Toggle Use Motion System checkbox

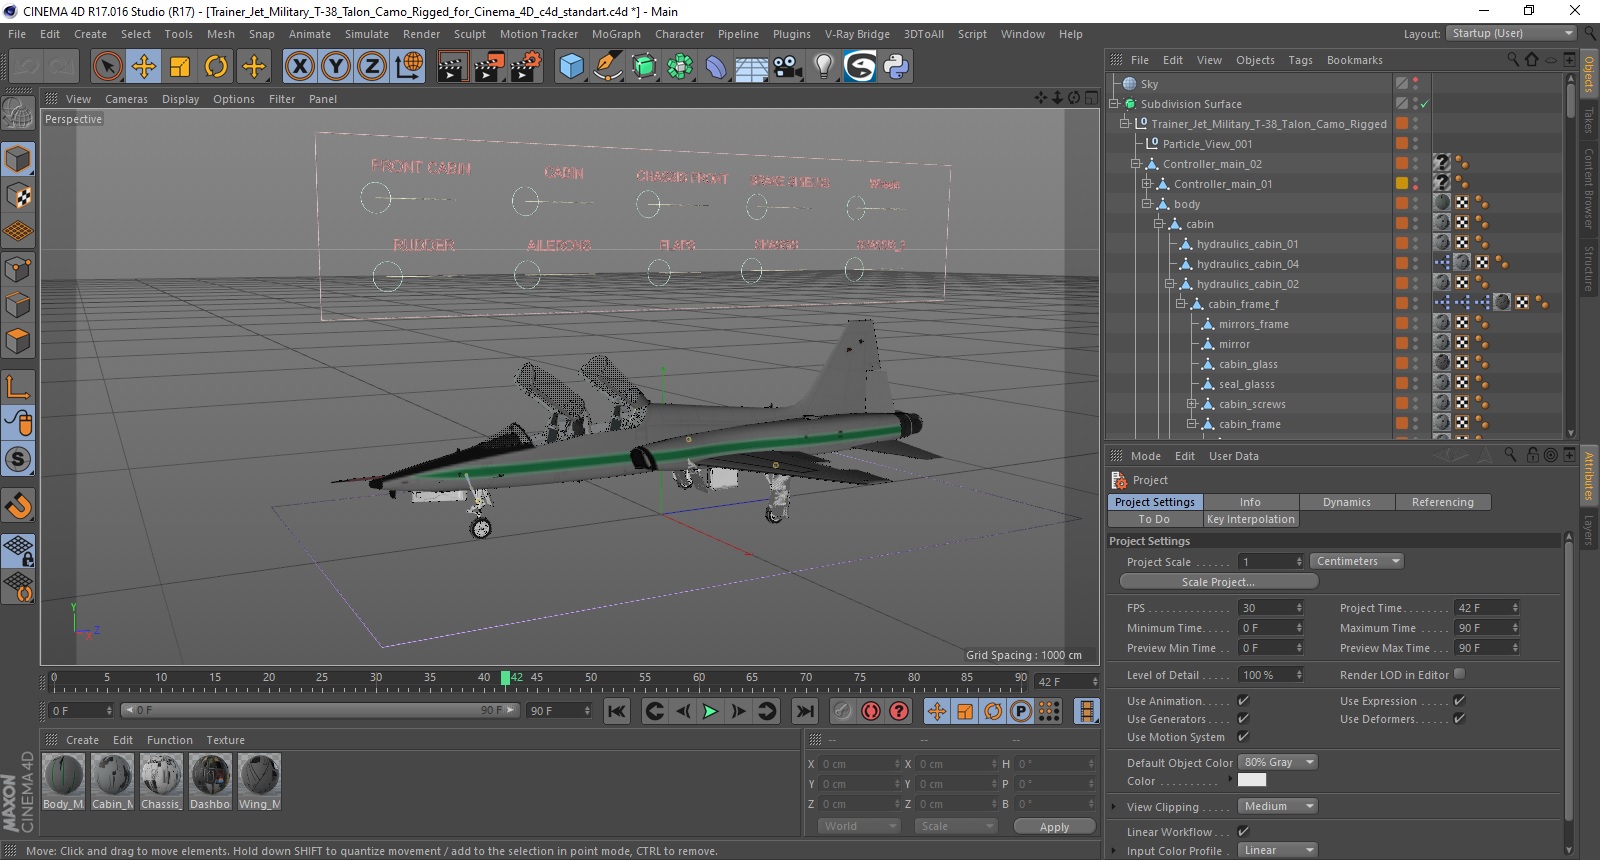[1243, 736]
